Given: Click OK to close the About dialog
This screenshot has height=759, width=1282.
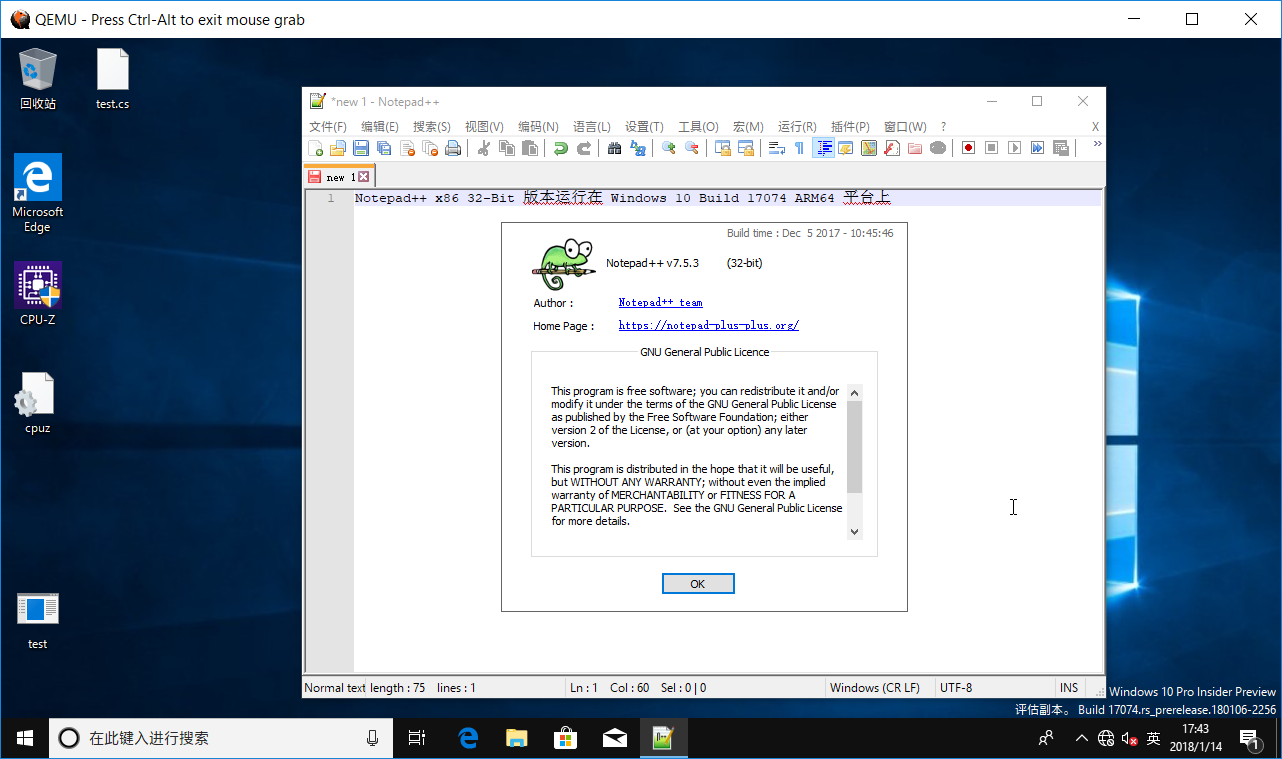Looking at the screenshot, I should pyautogui.click(x=697, y=583).
